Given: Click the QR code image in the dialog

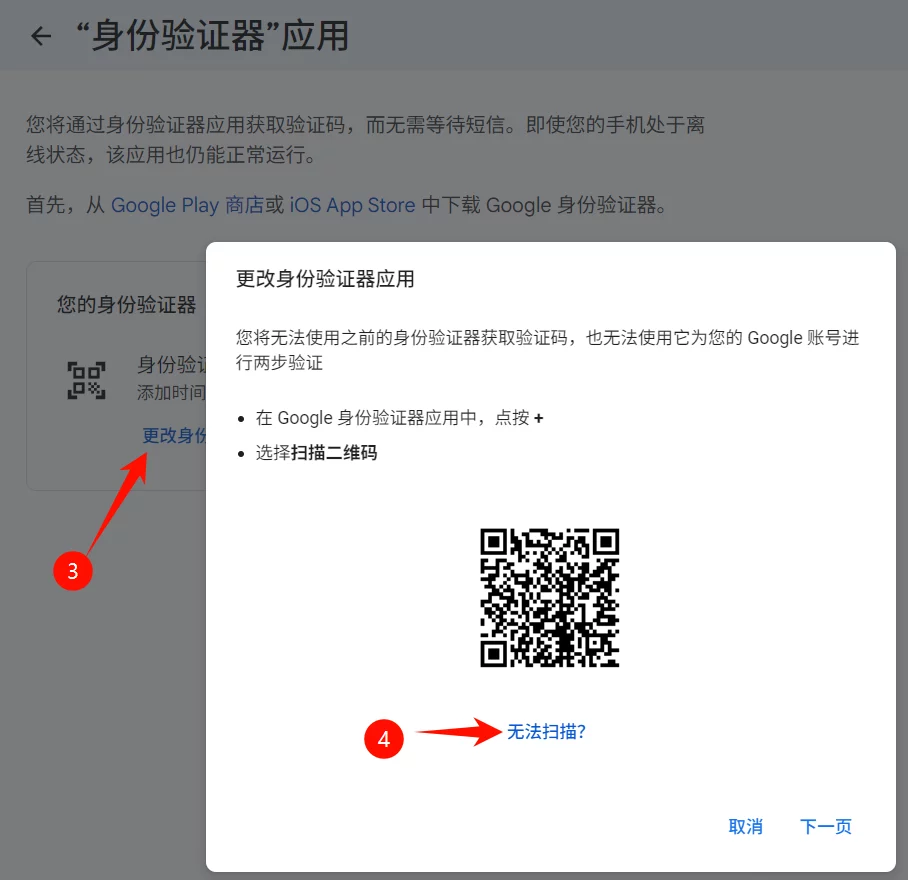Looking at the screenshot, I should (x=551, y=596).
